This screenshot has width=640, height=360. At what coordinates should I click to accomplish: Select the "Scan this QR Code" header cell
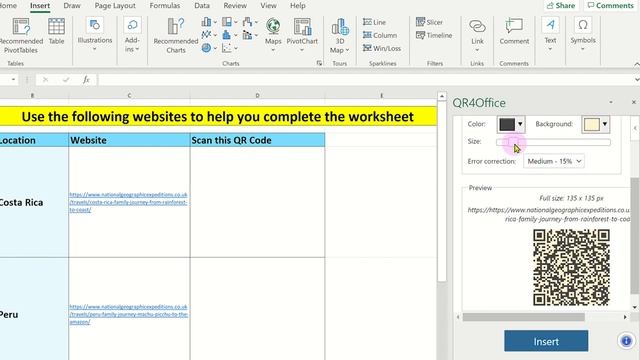(x=257, y=140)
